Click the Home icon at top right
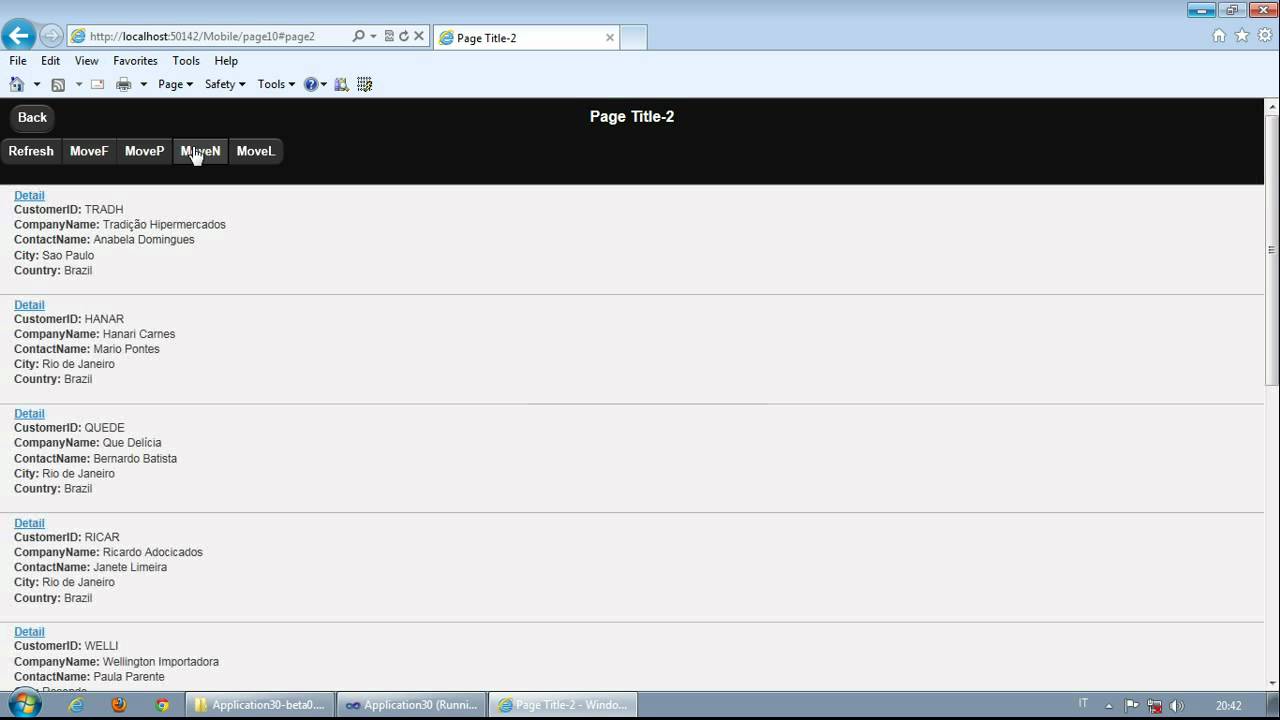The width and height of the screenshot is (1280, 720). pyautogui.click(x=1219, y=36)
